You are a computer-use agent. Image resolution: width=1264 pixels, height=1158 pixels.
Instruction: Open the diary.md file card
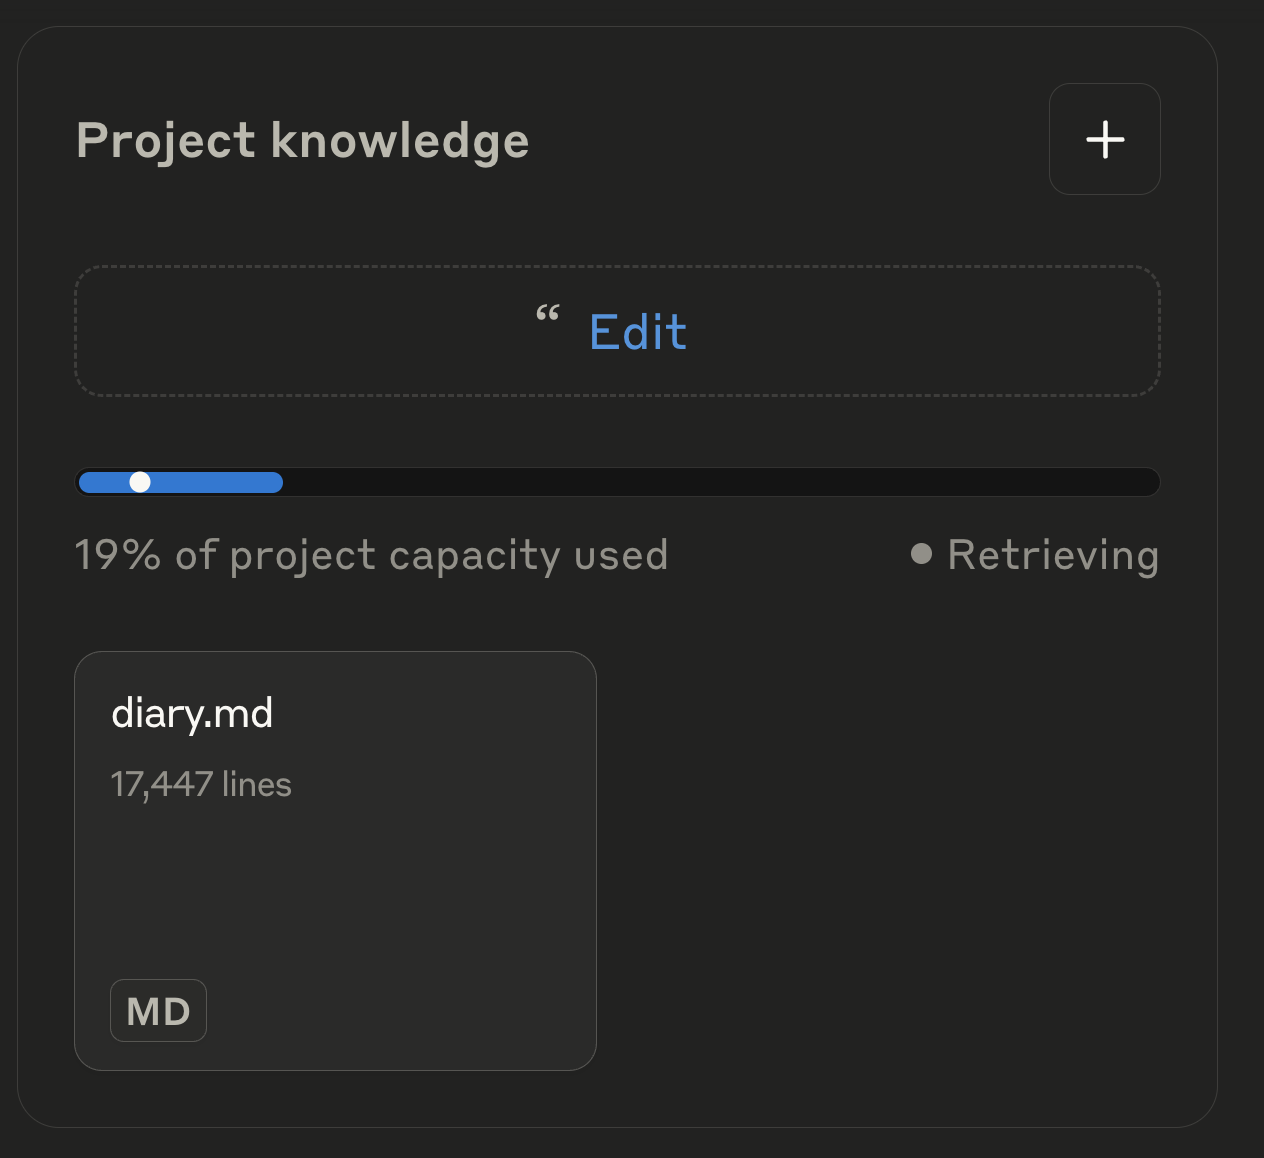[335, 880]
